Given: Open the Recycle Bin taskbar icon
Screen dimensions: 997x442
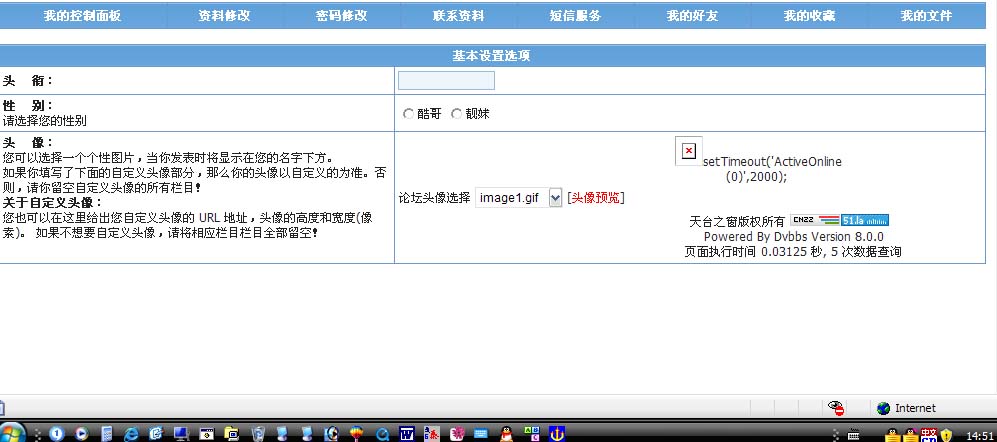Looking at the screenshot, I should click(258, 434).
